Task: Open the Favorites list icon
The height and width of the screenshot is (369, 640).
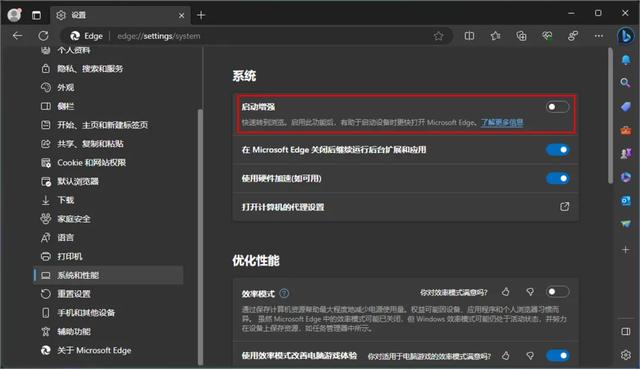Action: (496, 36)
